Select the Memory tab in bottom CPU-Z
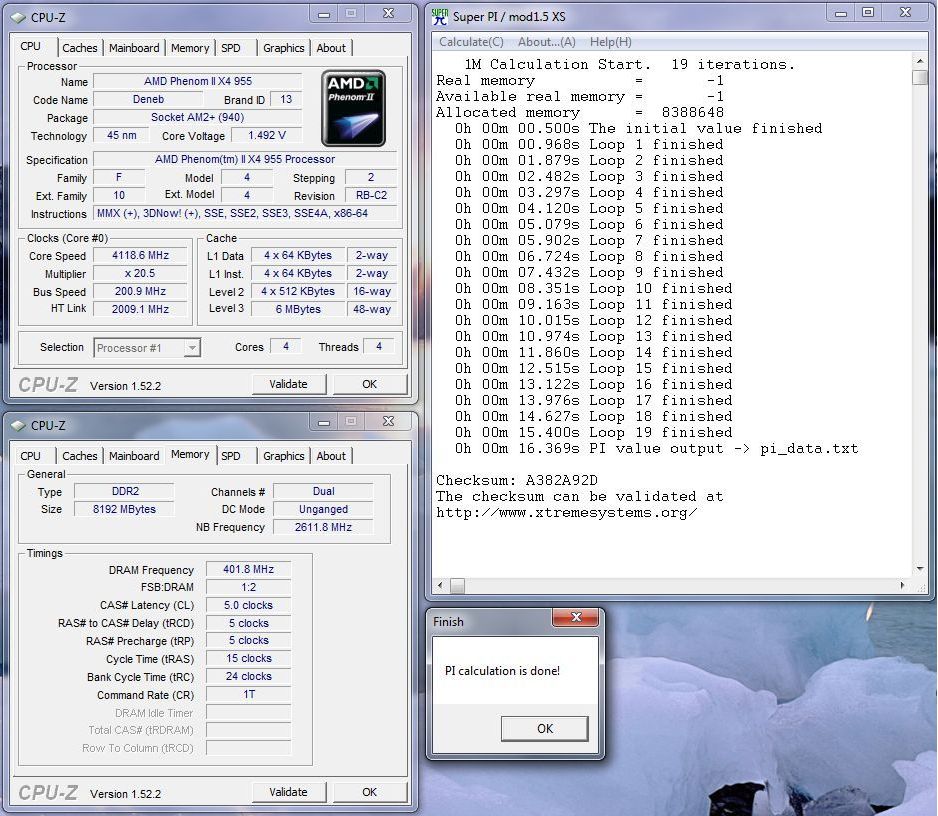 pos(190,454)
